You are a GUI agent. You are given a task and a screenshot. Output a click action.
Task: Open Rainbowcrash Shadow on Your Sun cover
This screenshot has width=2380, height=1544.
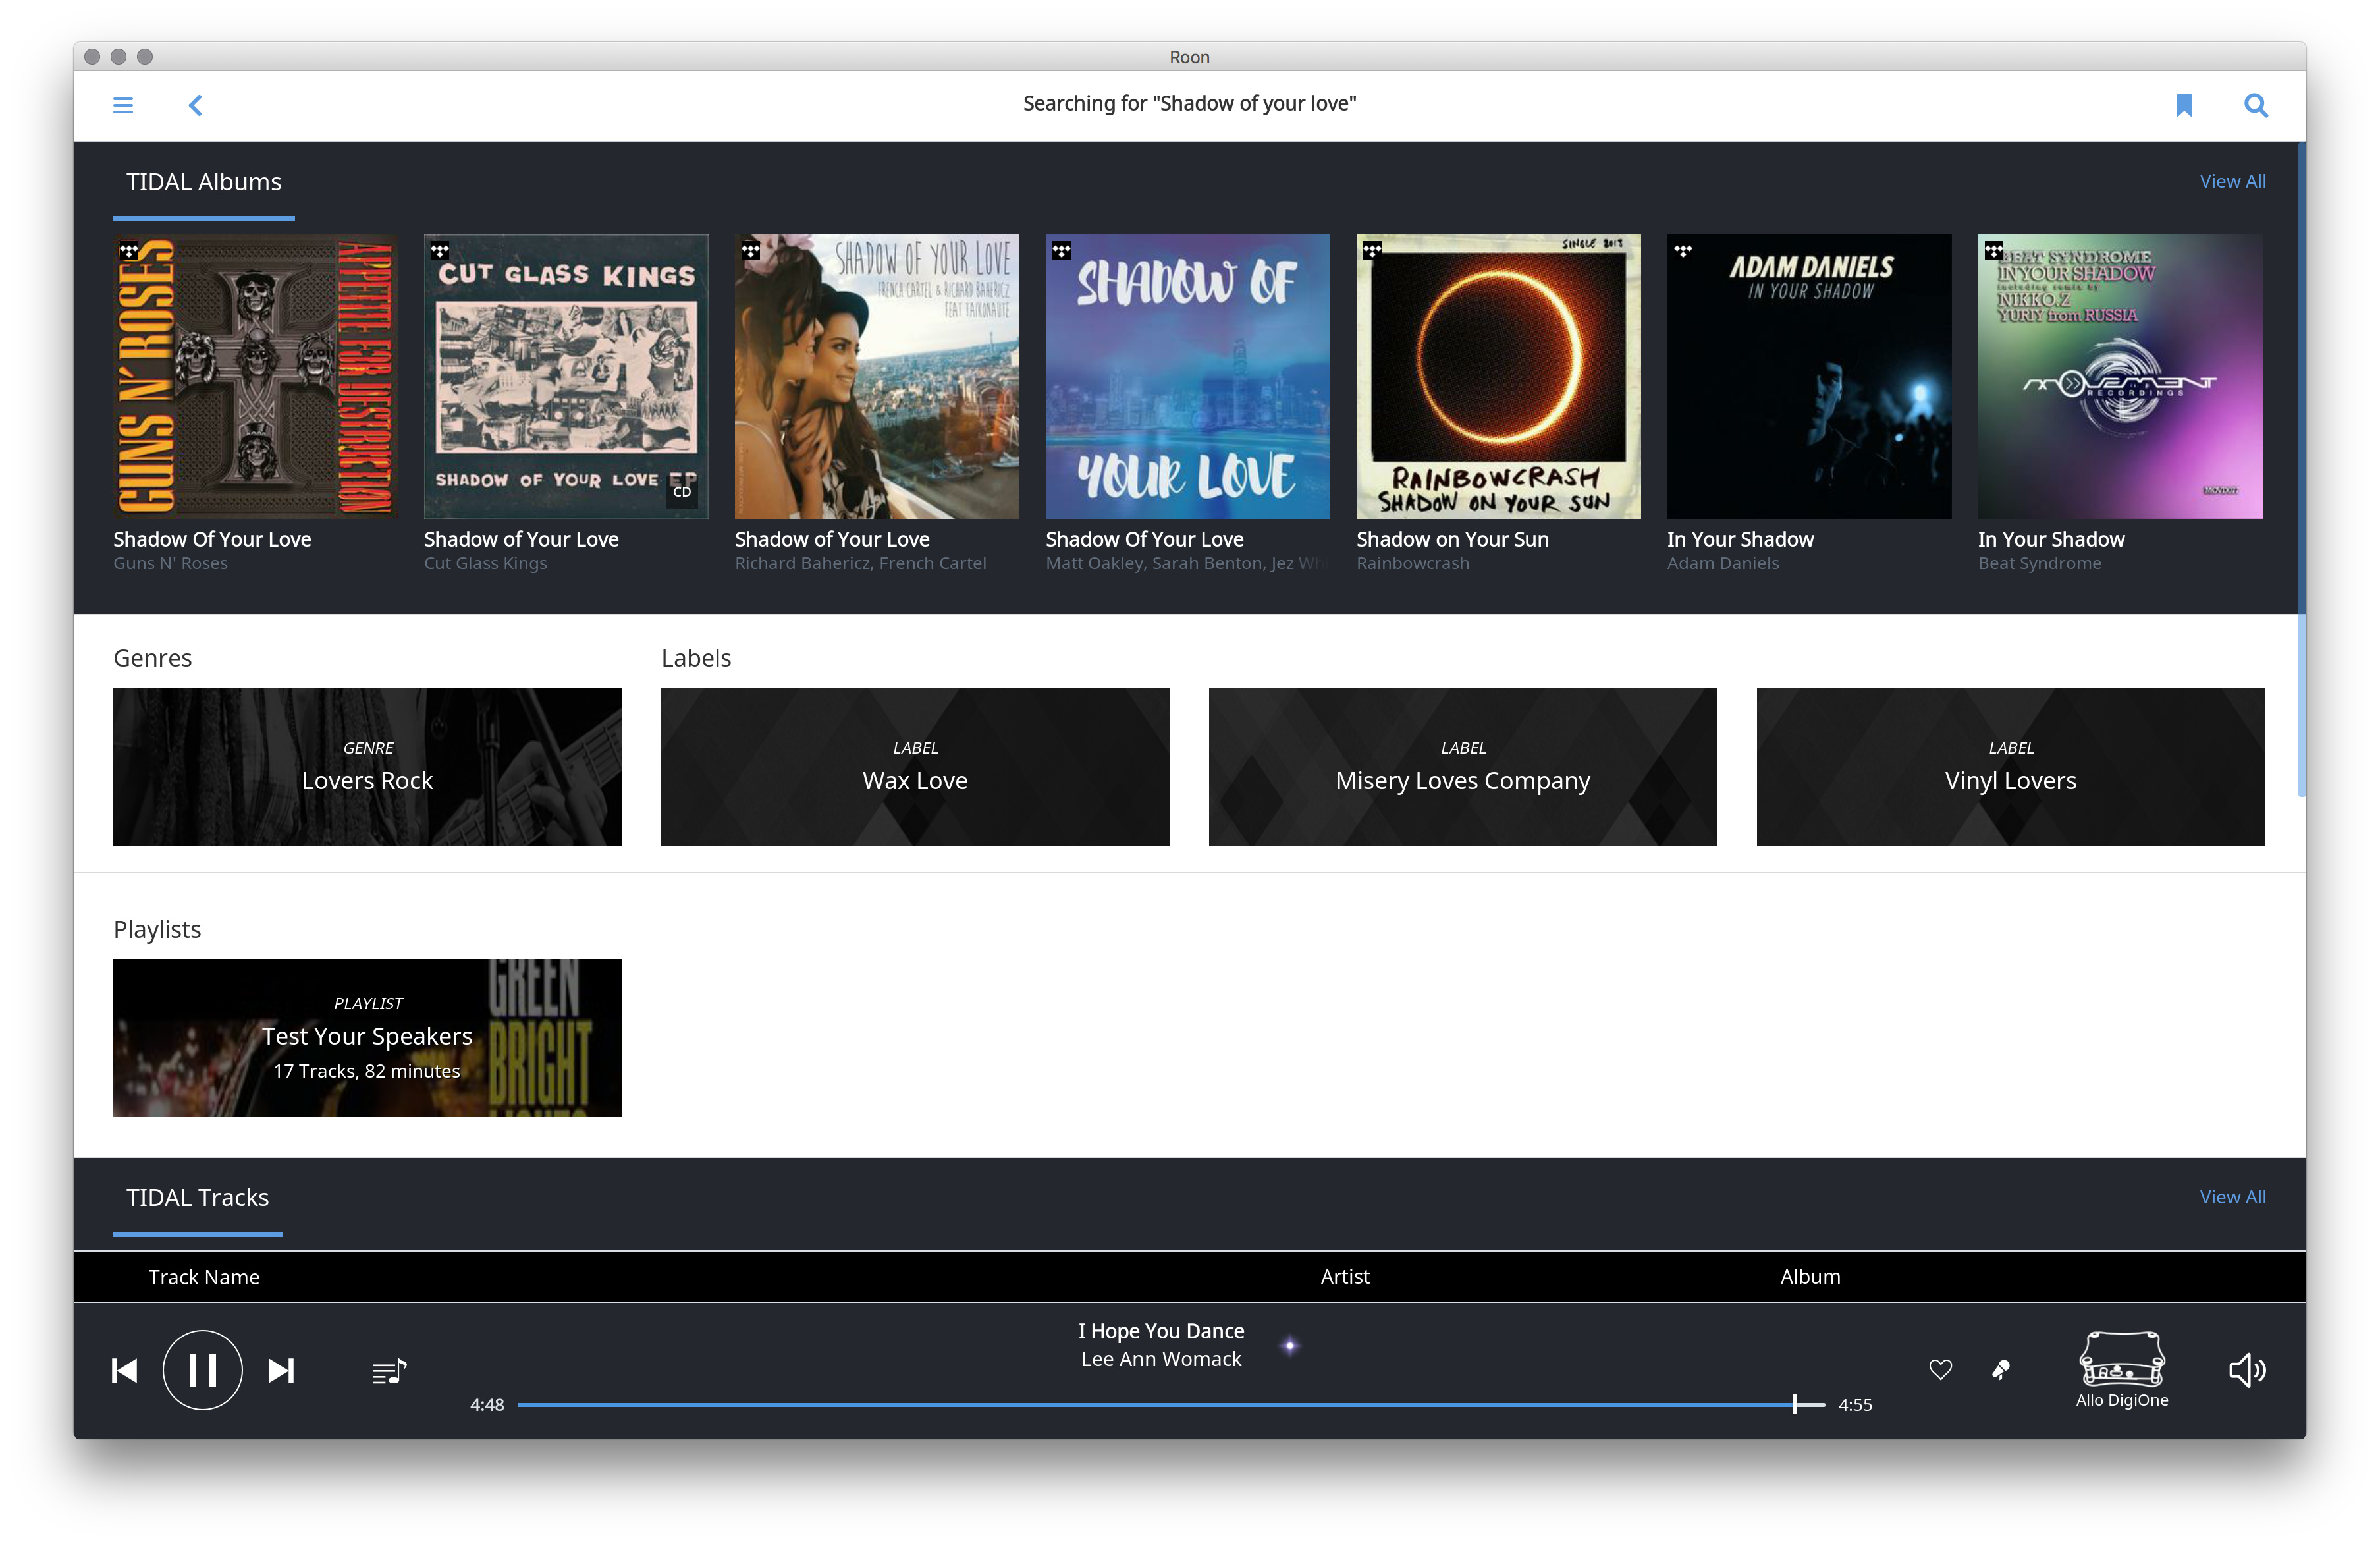[x=1498, y=377]
